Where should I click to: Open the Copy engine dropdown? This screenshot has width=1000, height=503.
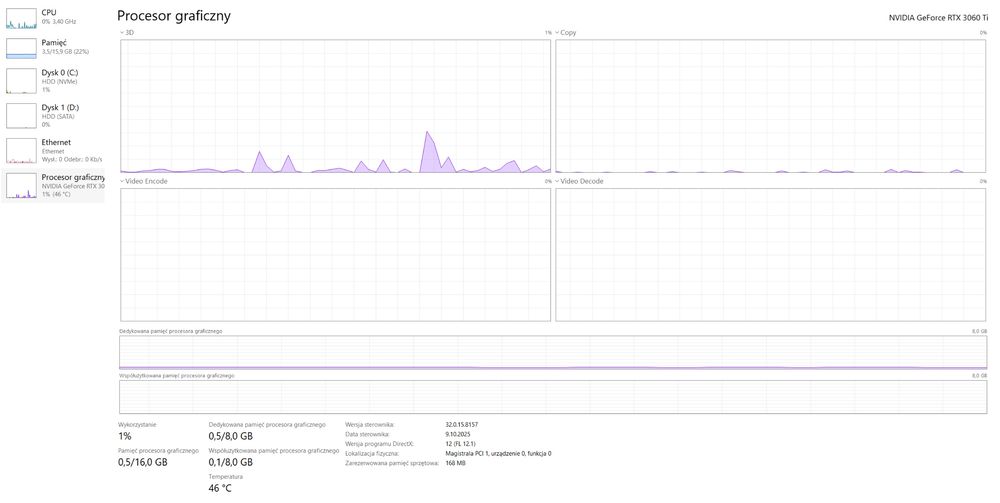[x=566, y=33]
